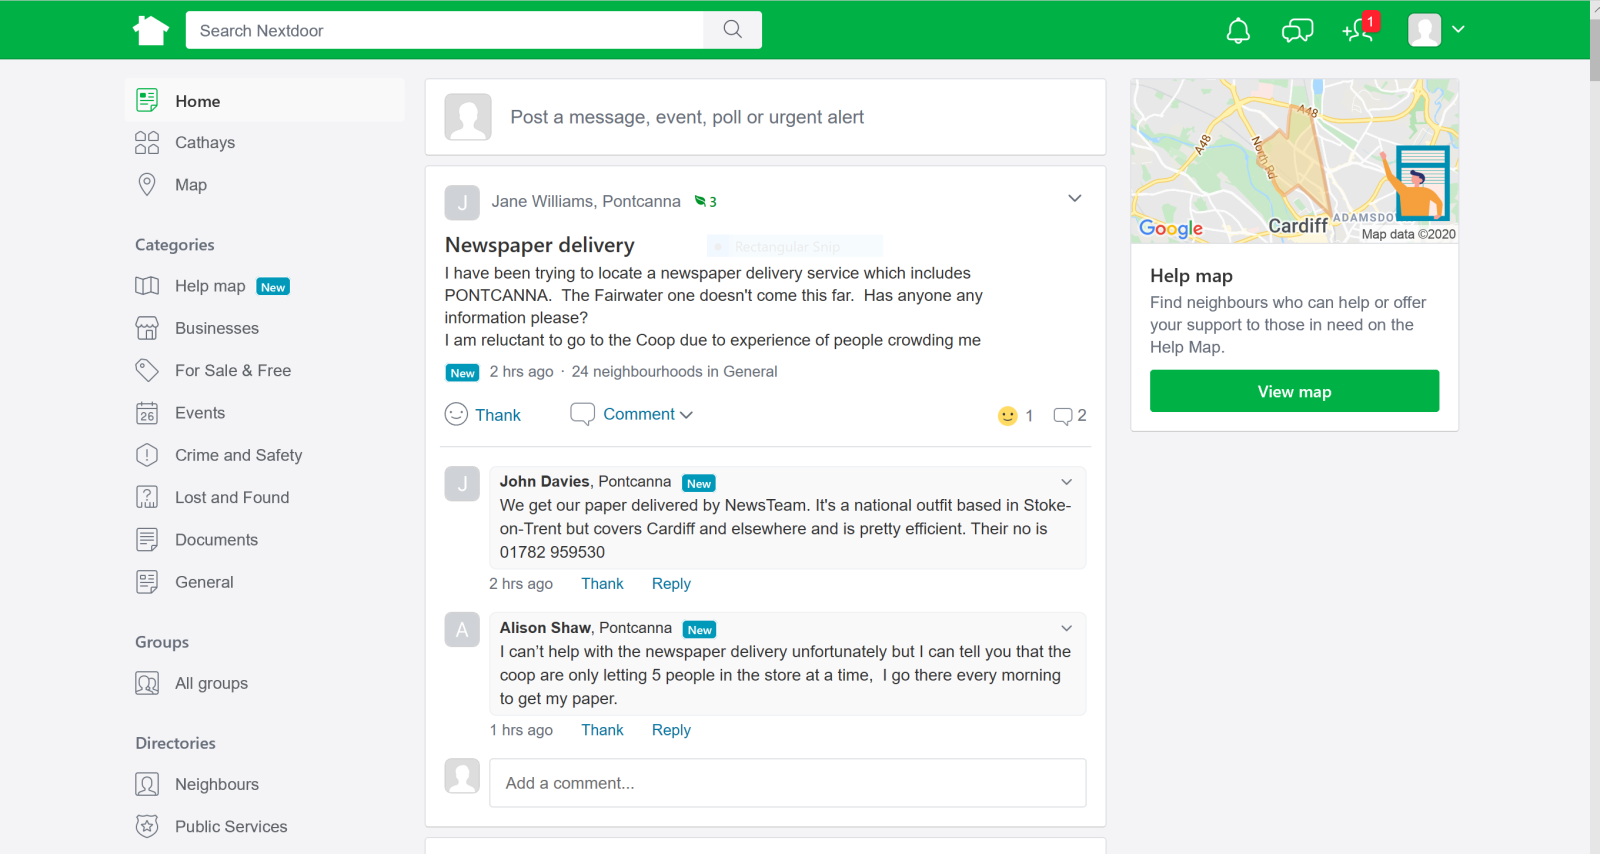Image resolution: width=1600 pixels, height=854 pixels.
Task: Click the Neighbours directory icon
Action: coord(147,784)
